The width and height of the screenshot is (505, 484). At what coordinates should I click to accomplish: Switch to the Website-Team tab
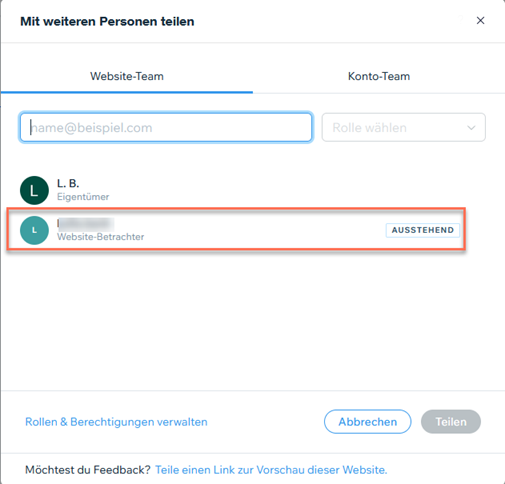coord(127,76)
